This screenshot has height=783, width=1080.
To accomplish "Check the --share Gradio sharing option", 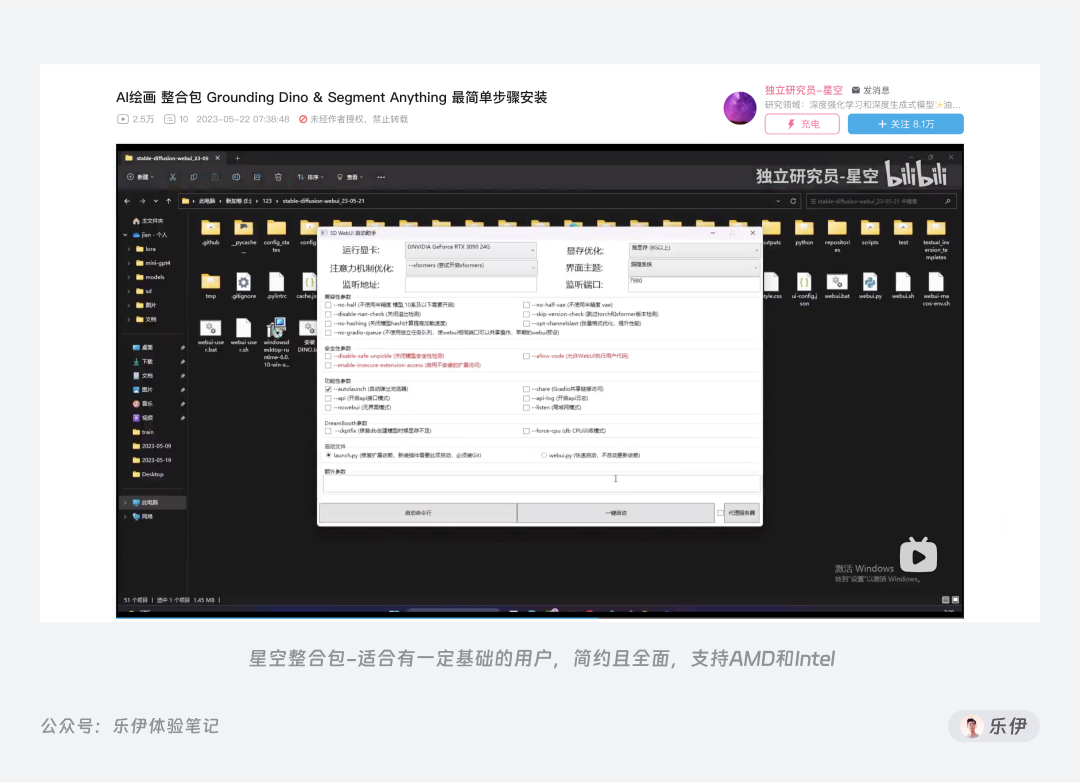I will 526,389.
